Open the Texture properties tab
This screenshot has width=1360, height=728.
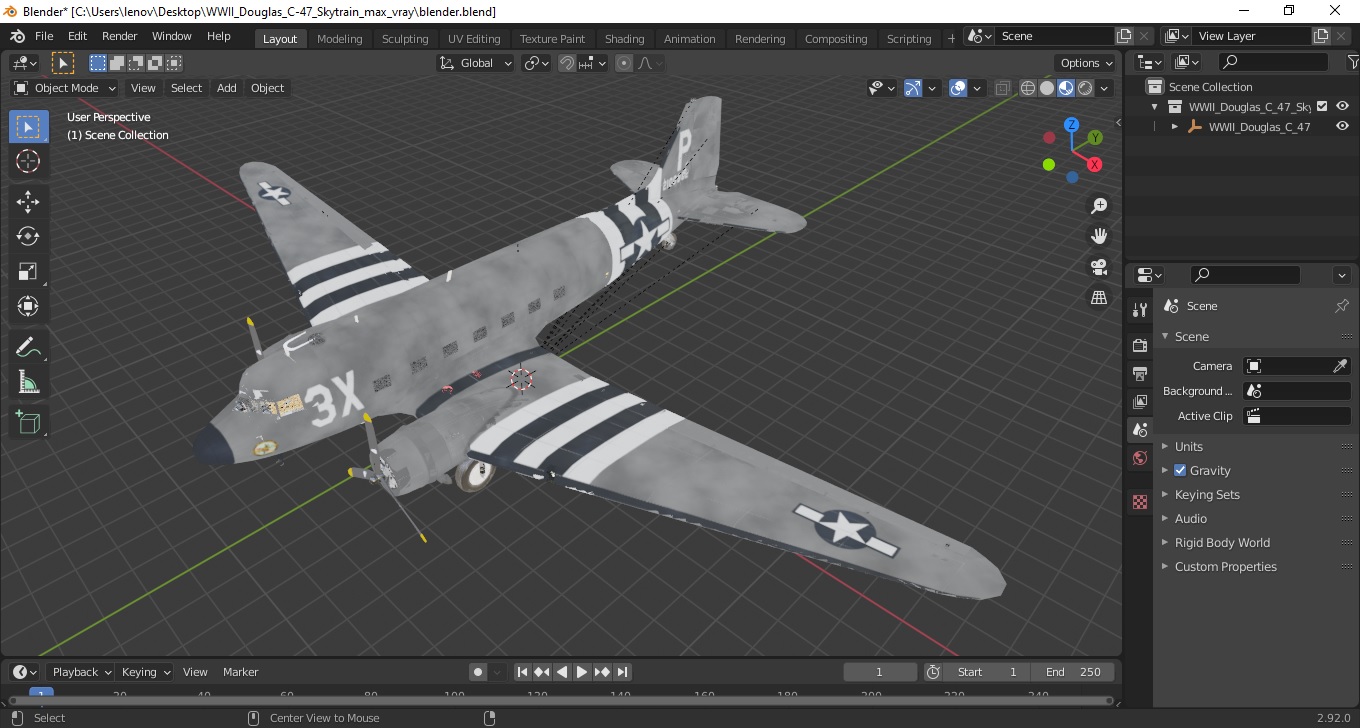[x=1140, y=502]
